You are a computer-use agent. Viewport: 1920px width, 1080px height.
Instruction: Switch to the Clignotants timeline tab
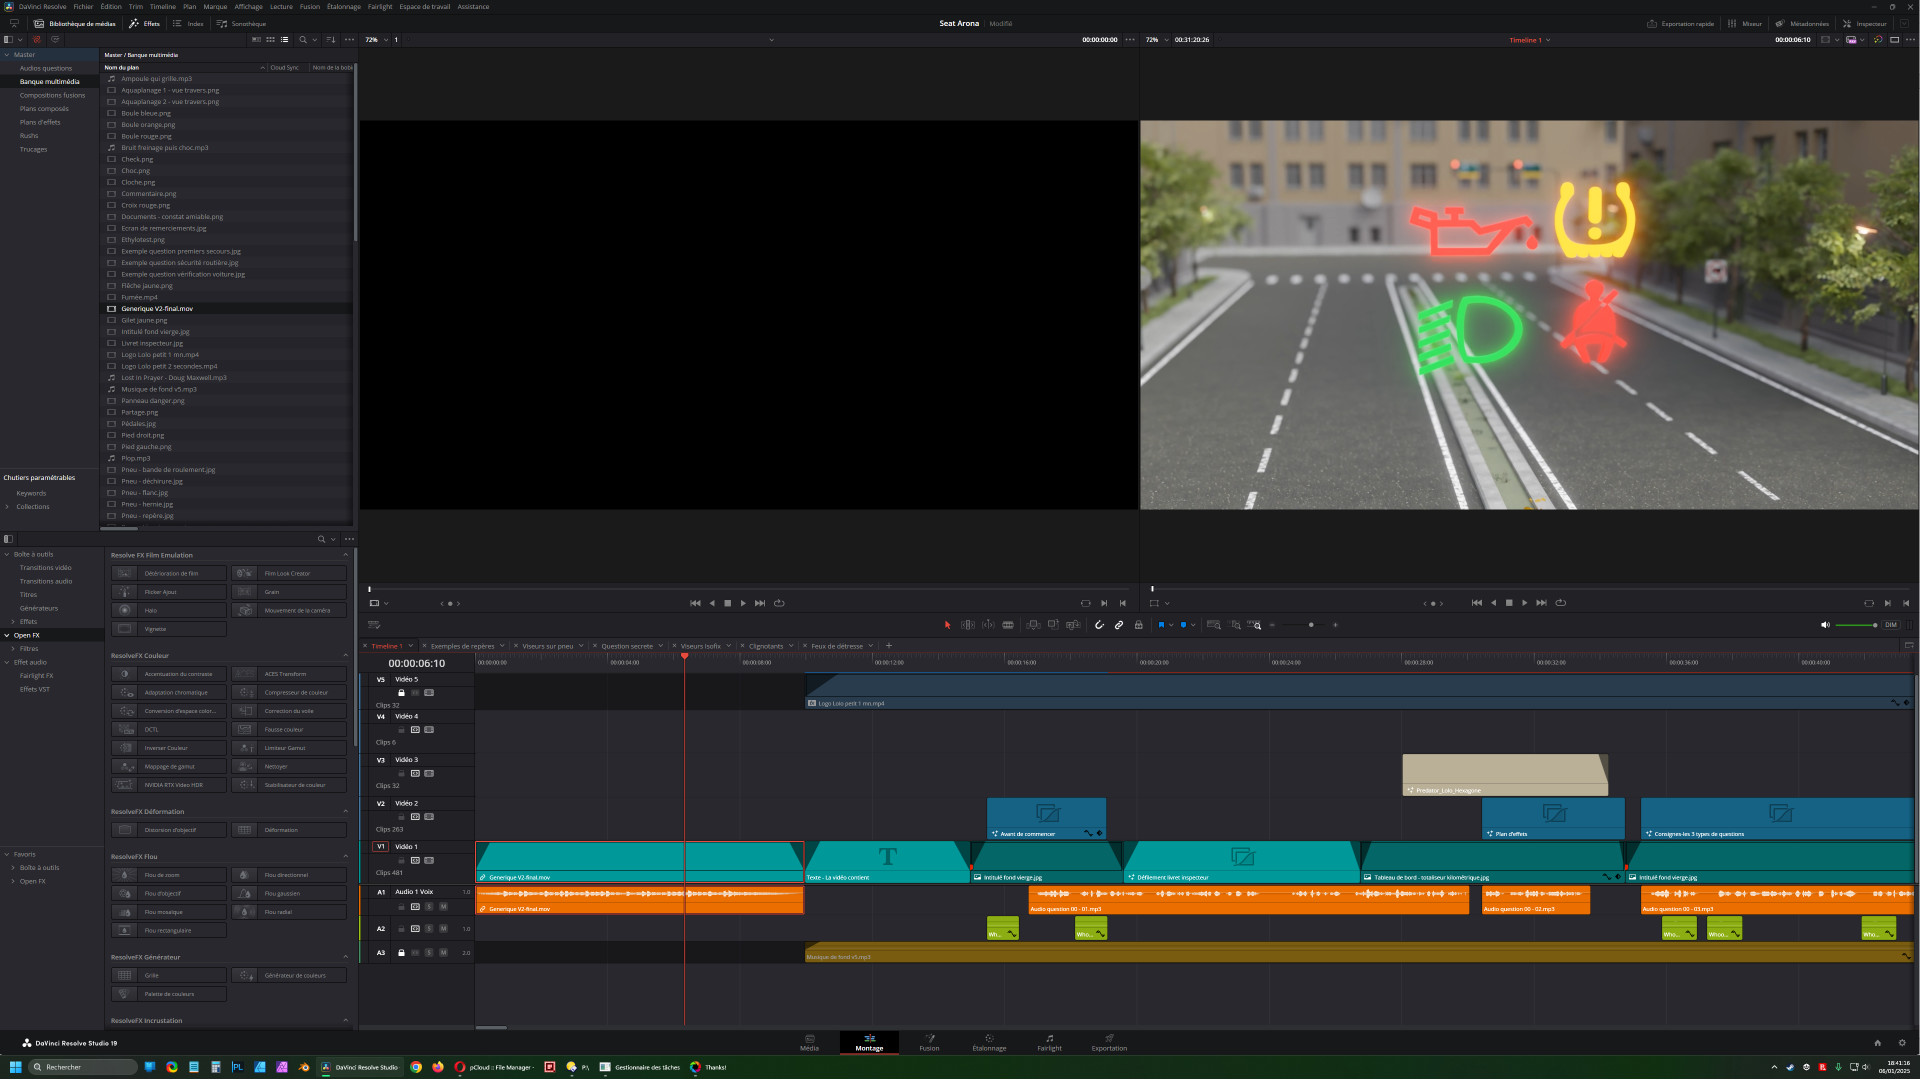pos(765,646)
